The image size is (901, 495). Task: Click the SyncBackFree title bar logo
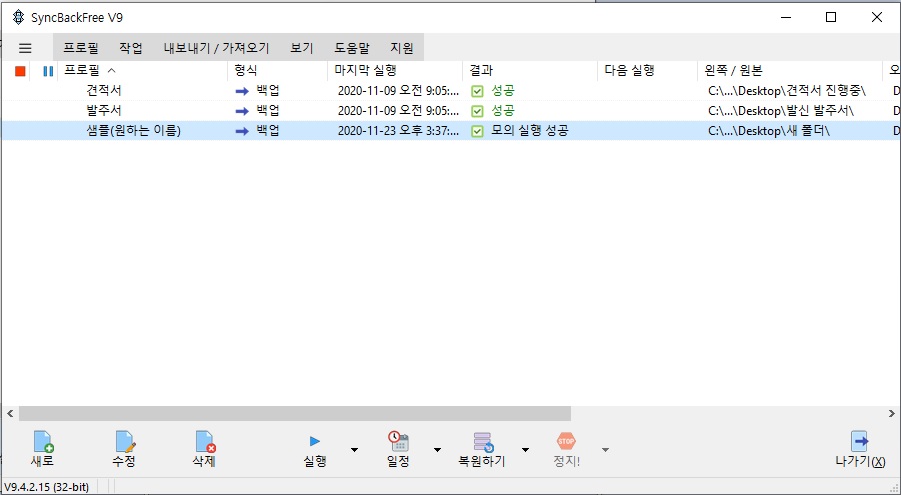tap(18, 17)
